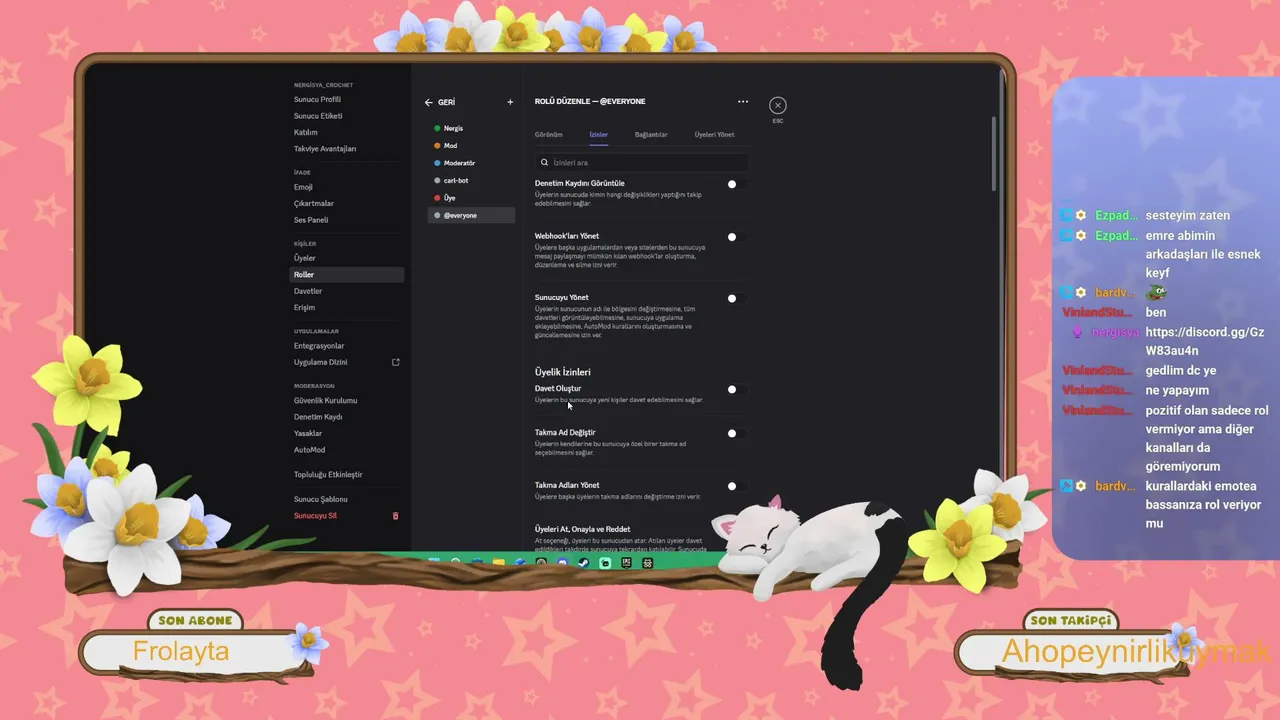Open the Moderatör role
Image resolution: width=1280 pixels, height=720 pixels.
(471, 163)
